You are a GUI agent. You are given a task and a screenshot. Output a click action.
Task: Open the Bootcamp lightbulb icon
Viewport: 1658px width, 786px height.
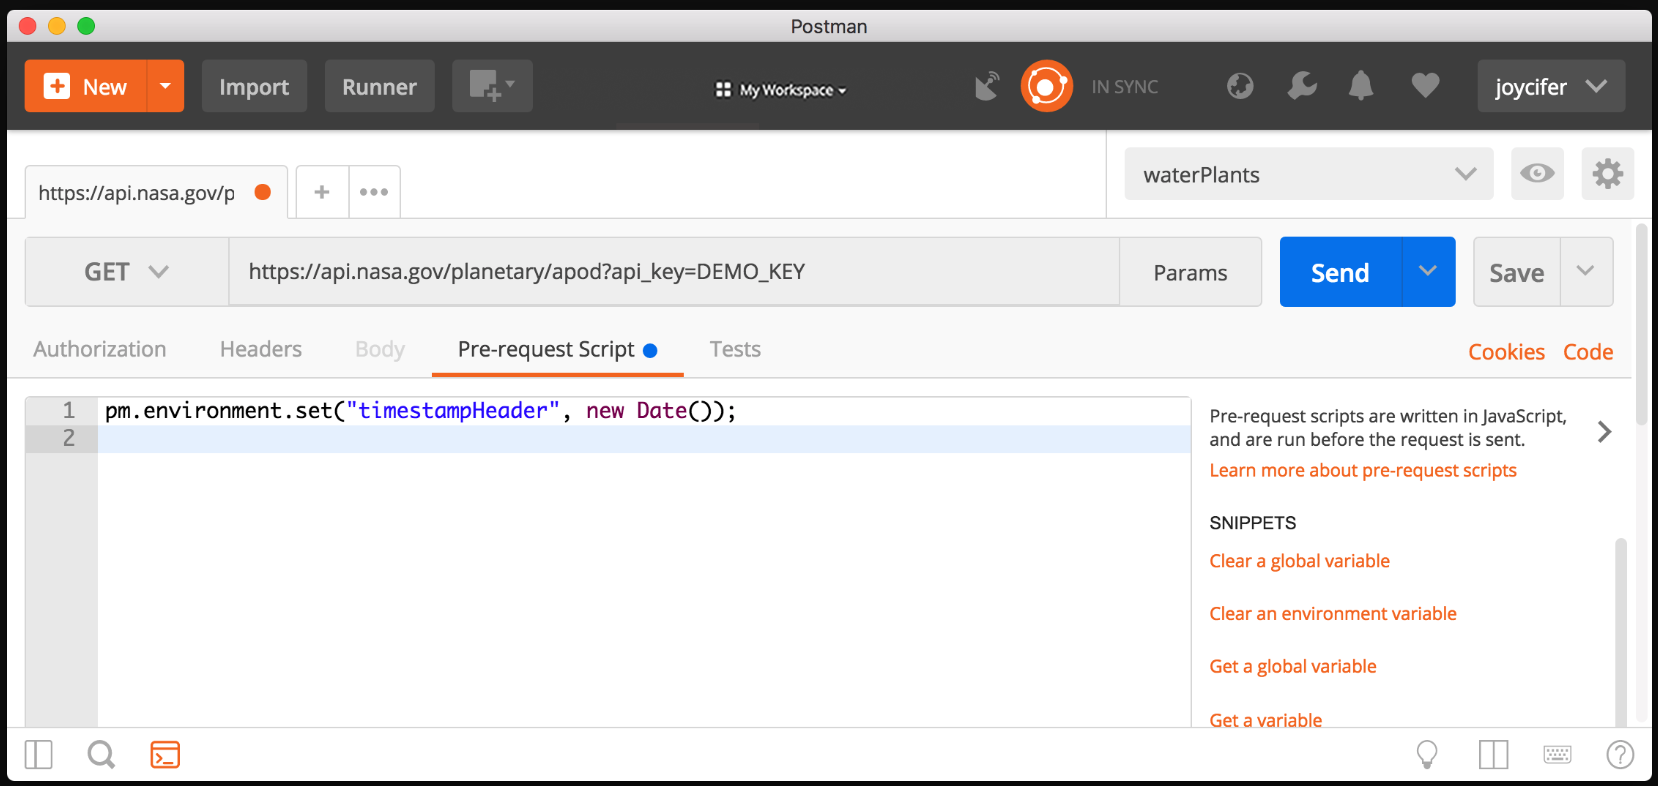click(x=1427, y=754)
